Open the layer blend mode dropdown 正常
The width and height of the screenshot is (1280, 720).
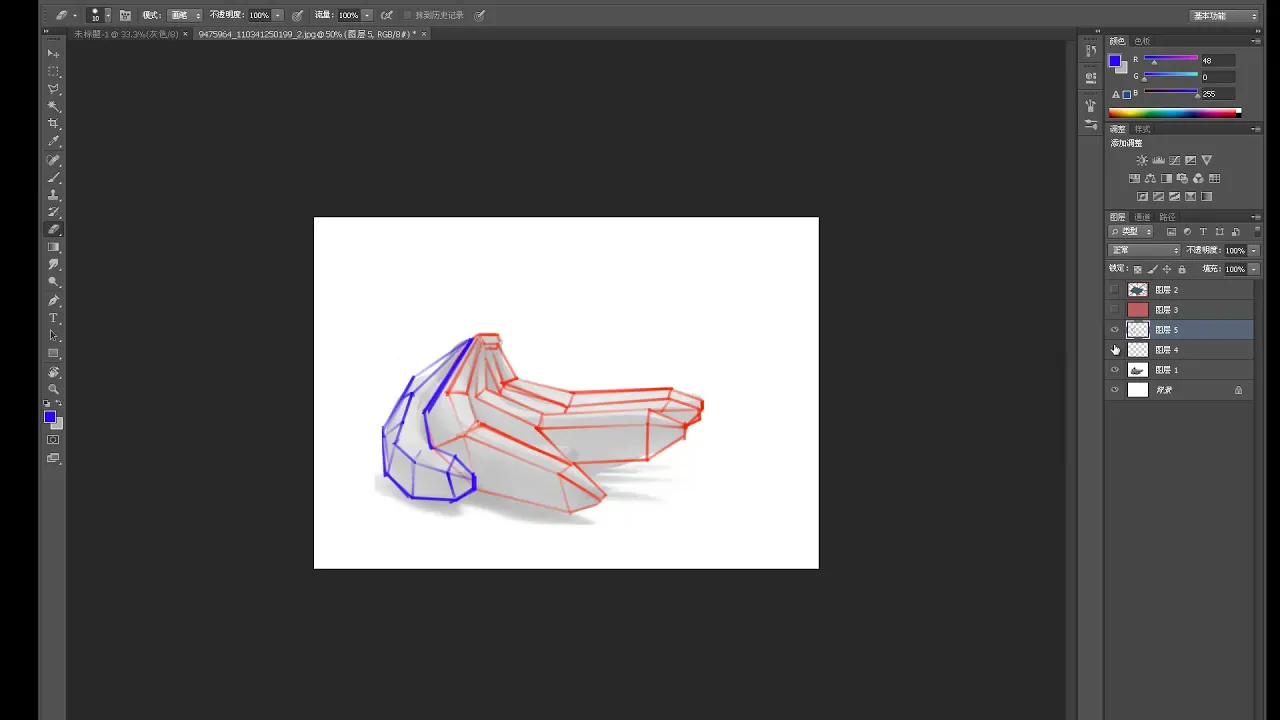pyautogui.click(x=1145, y=250)
